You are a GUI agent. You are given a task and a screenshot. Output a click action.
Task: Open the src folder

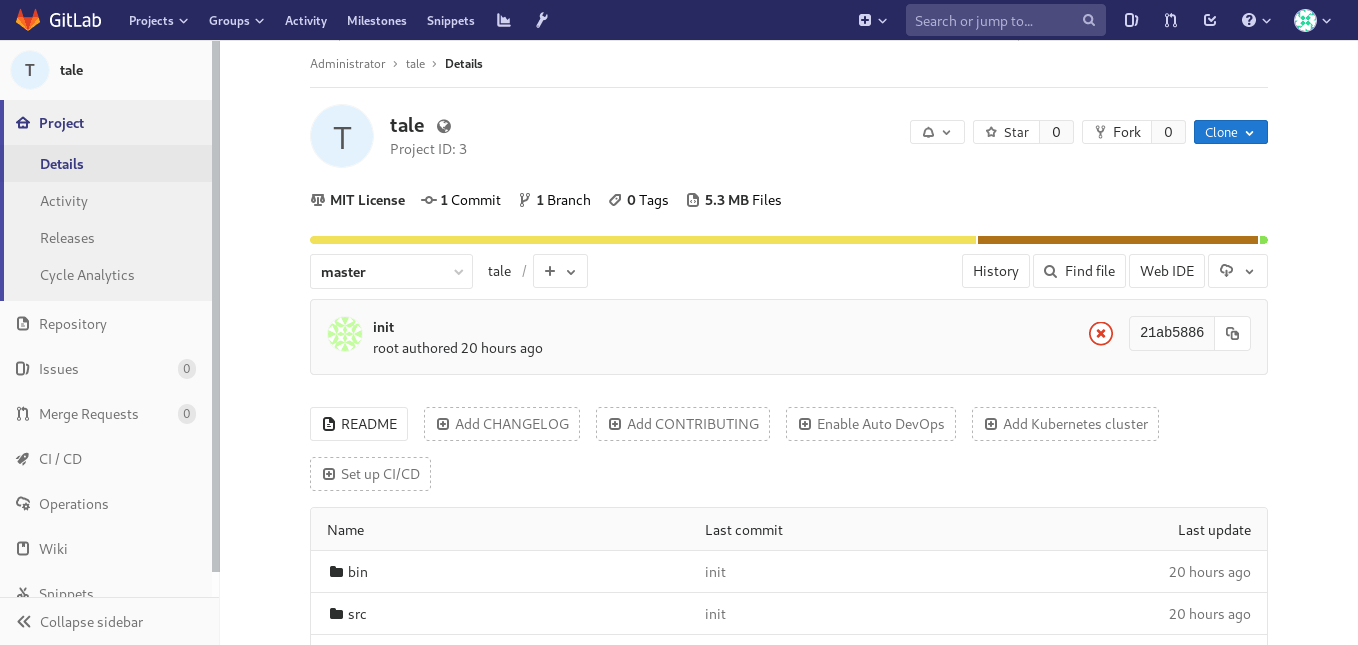(357, 614)
